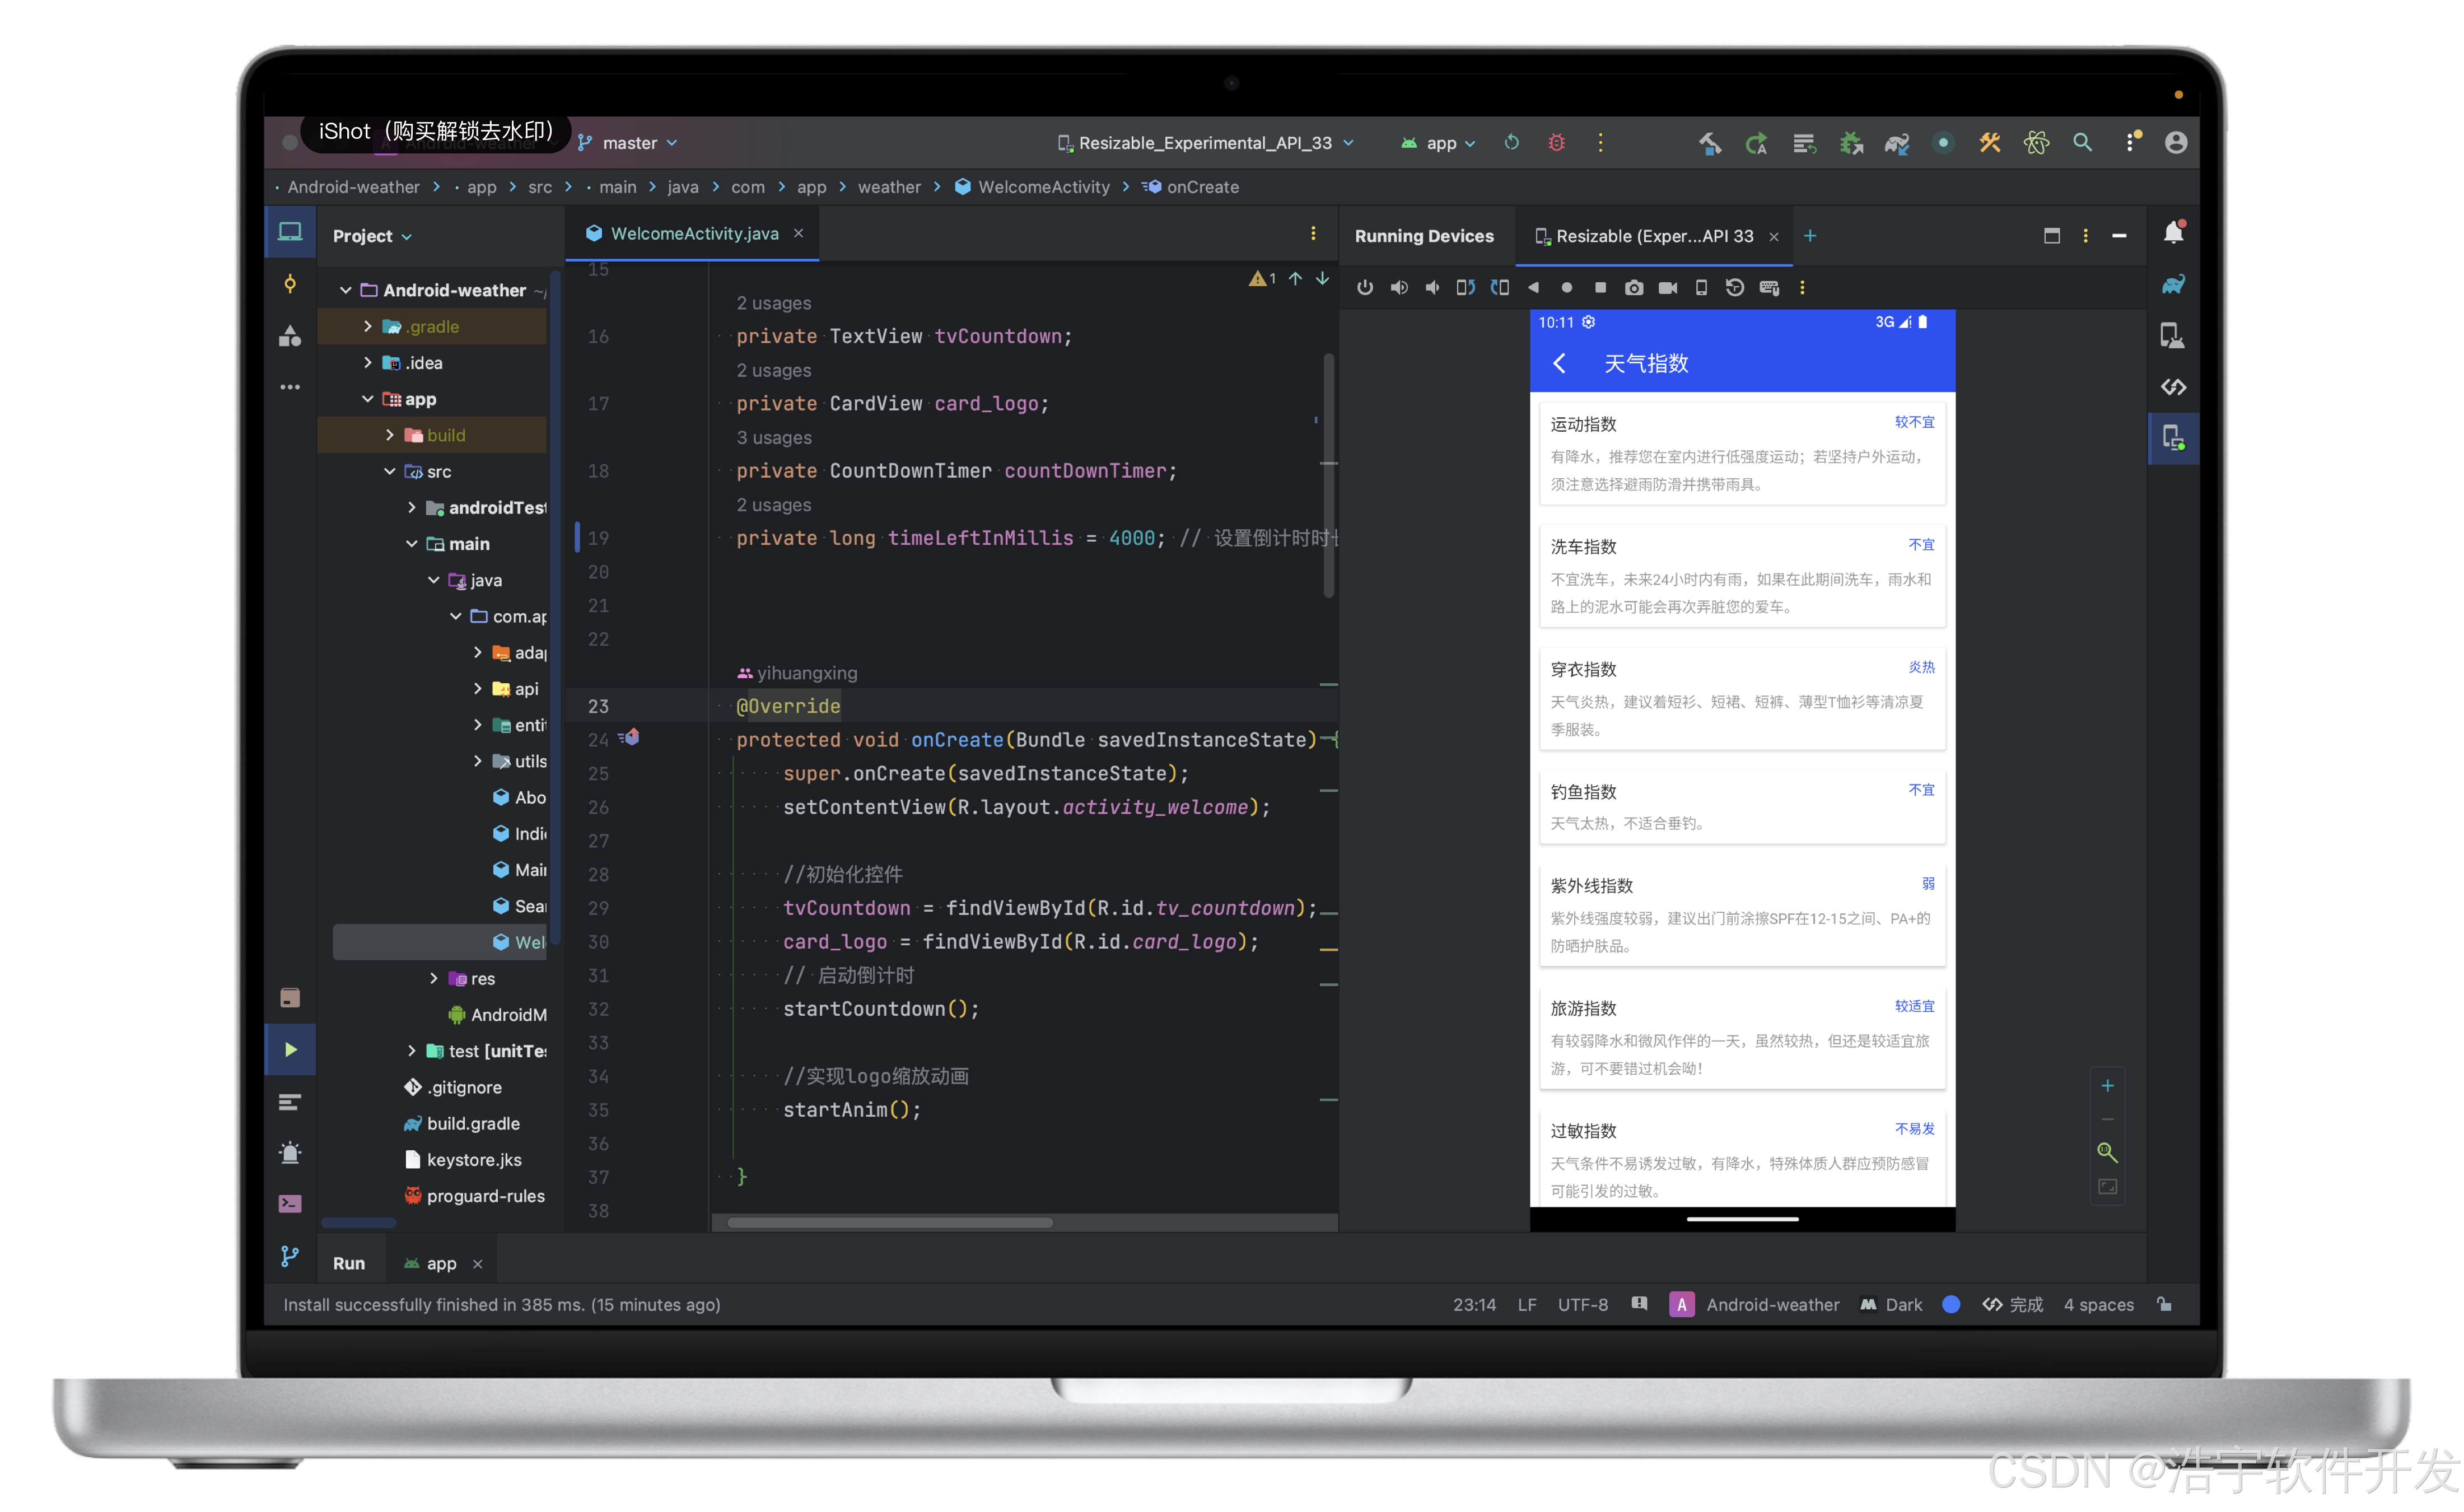Open keystore.jks in project tree
Image resolution: width=2464 pixels, height=1512 pixels.
[463, 1160]
